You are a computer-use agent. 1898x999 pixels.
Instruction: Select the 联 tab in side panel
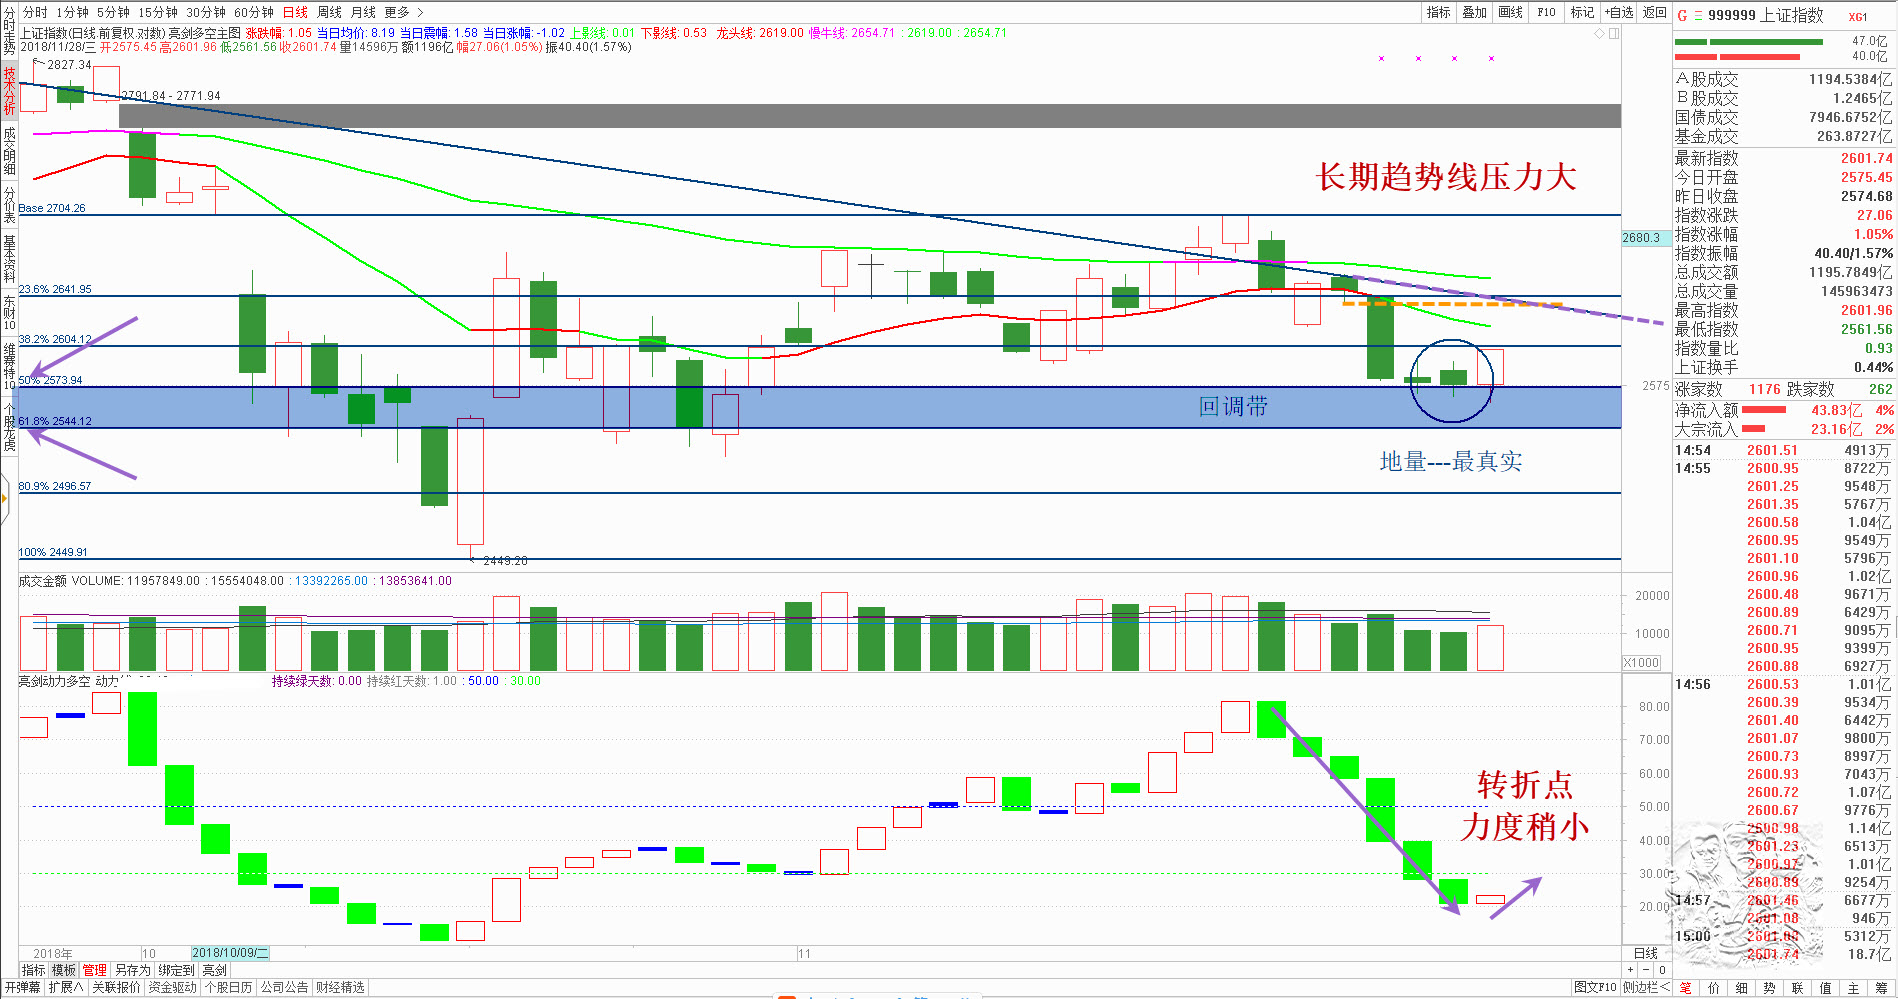[x=1798, y=988]
